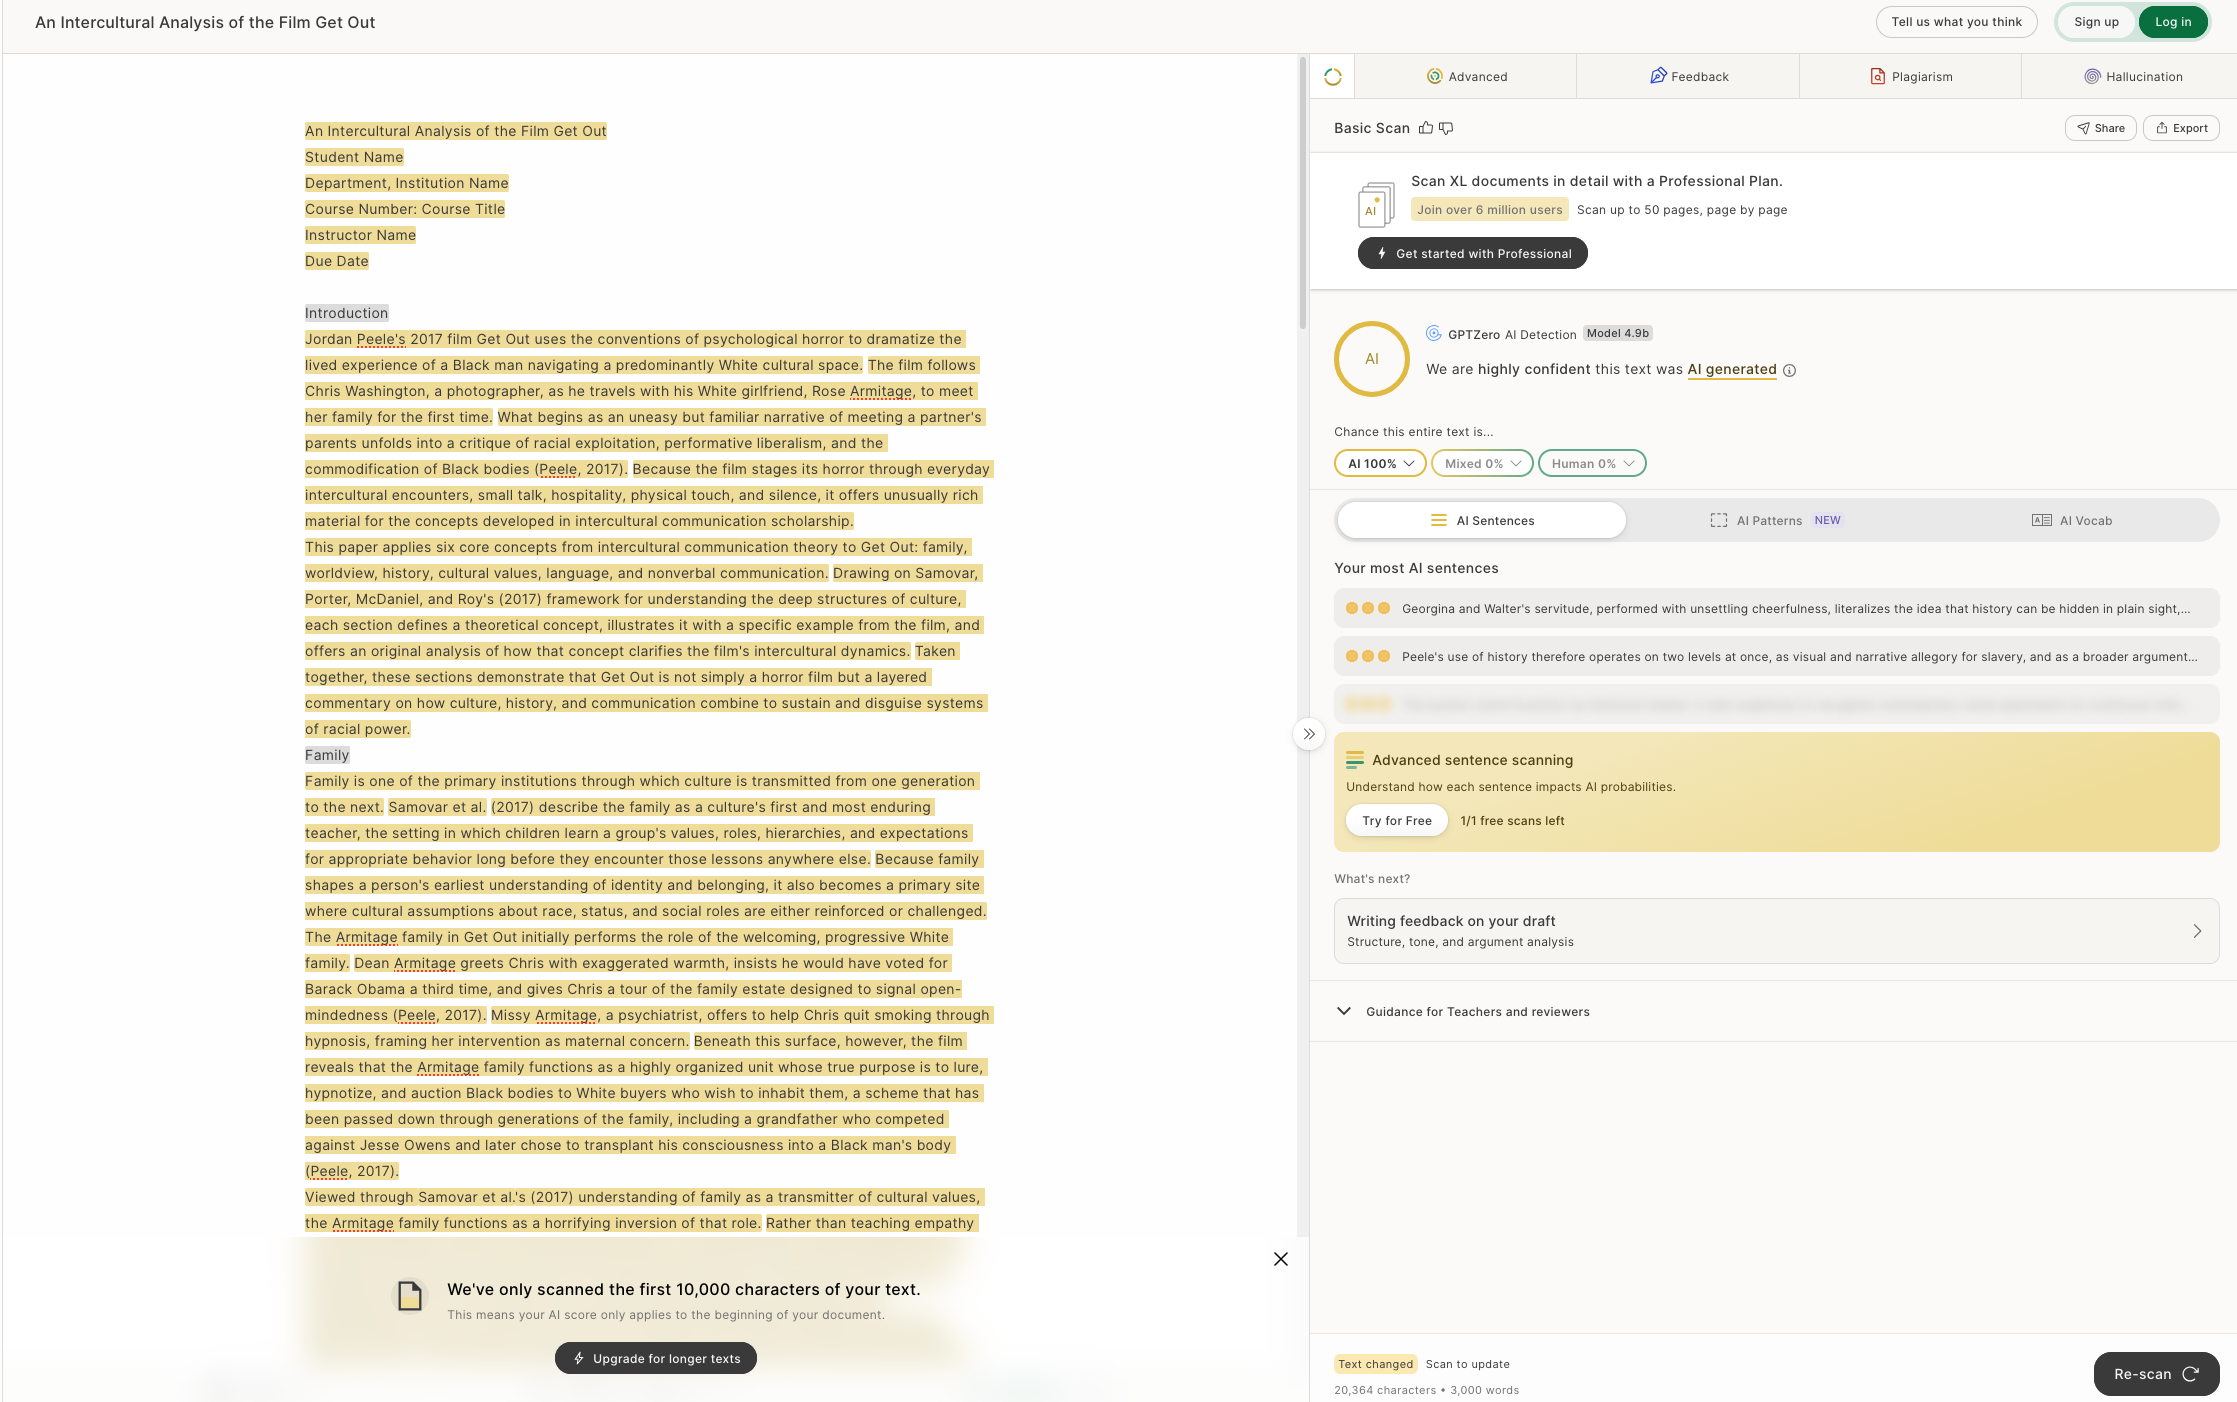Click the Share button

coord(2100,128)
